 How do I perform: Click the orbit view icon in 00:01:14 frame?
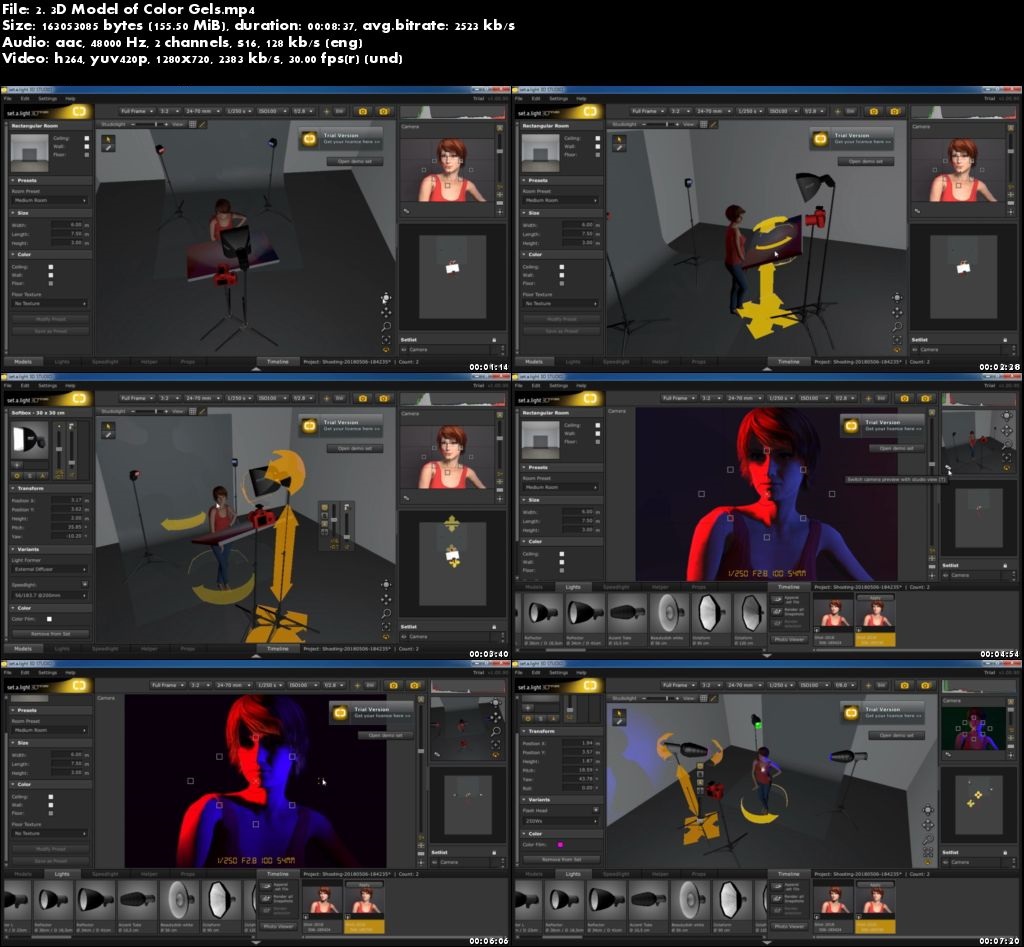click(x=386, y=298)
